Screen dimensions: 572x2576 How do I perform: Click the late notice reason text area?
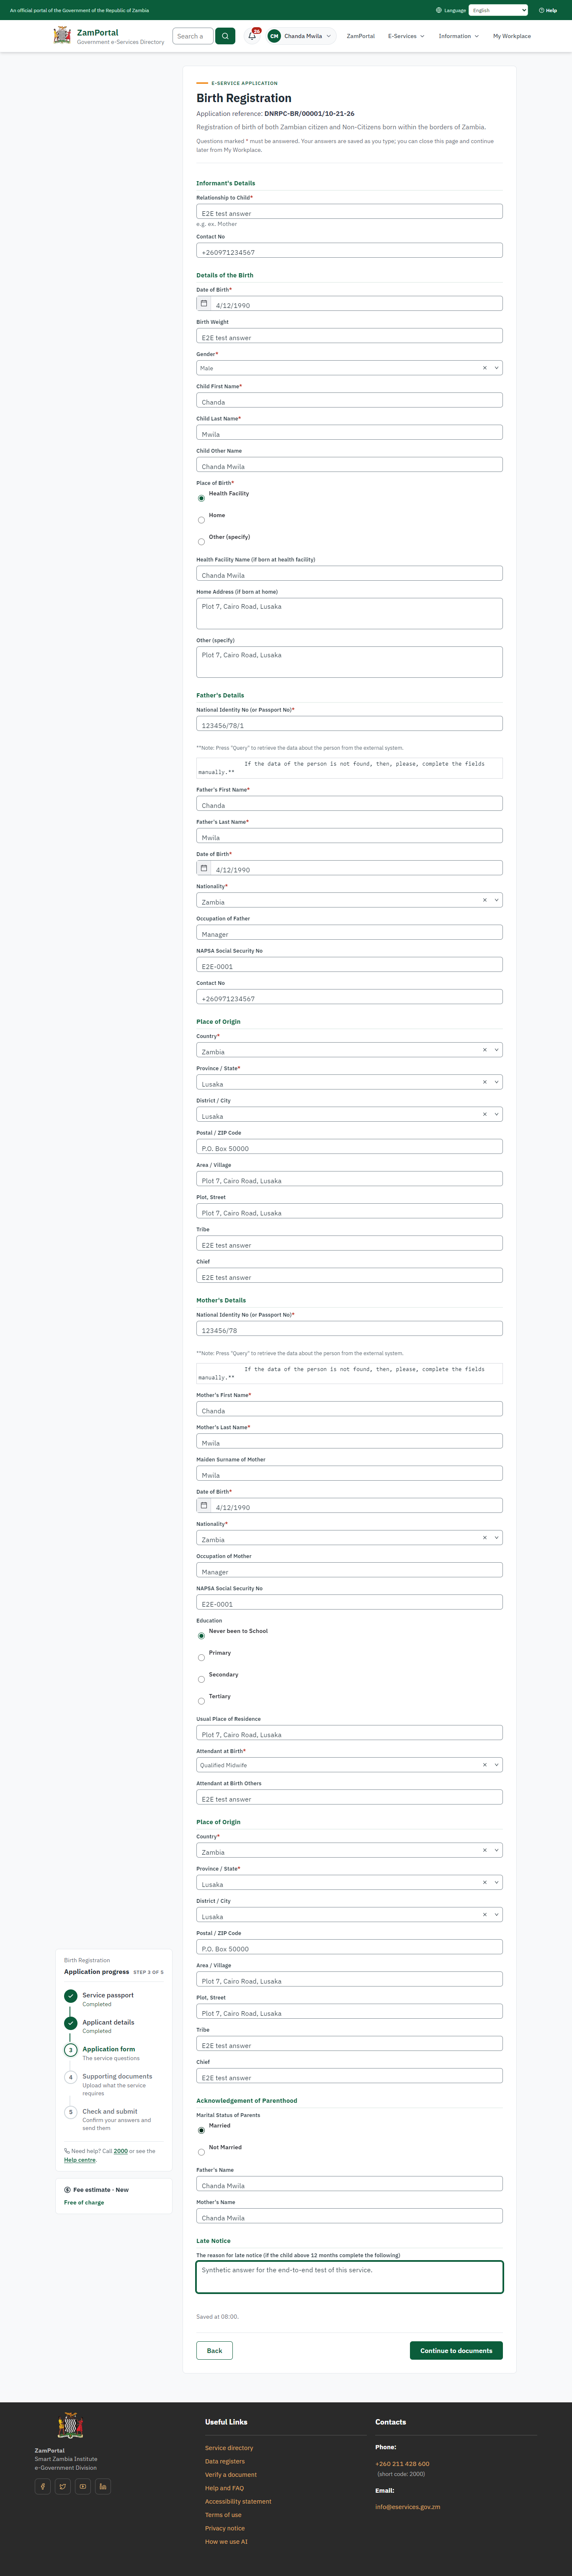349,2277
